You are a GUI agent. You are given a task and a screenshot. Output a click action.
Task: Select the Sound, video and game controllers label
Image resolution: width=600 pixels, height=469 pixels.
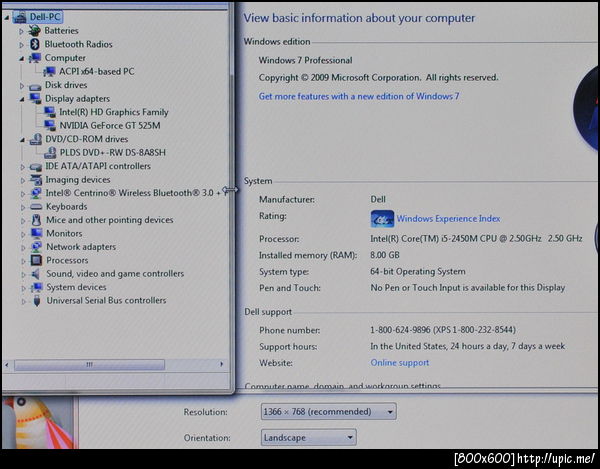pos(115,274)
